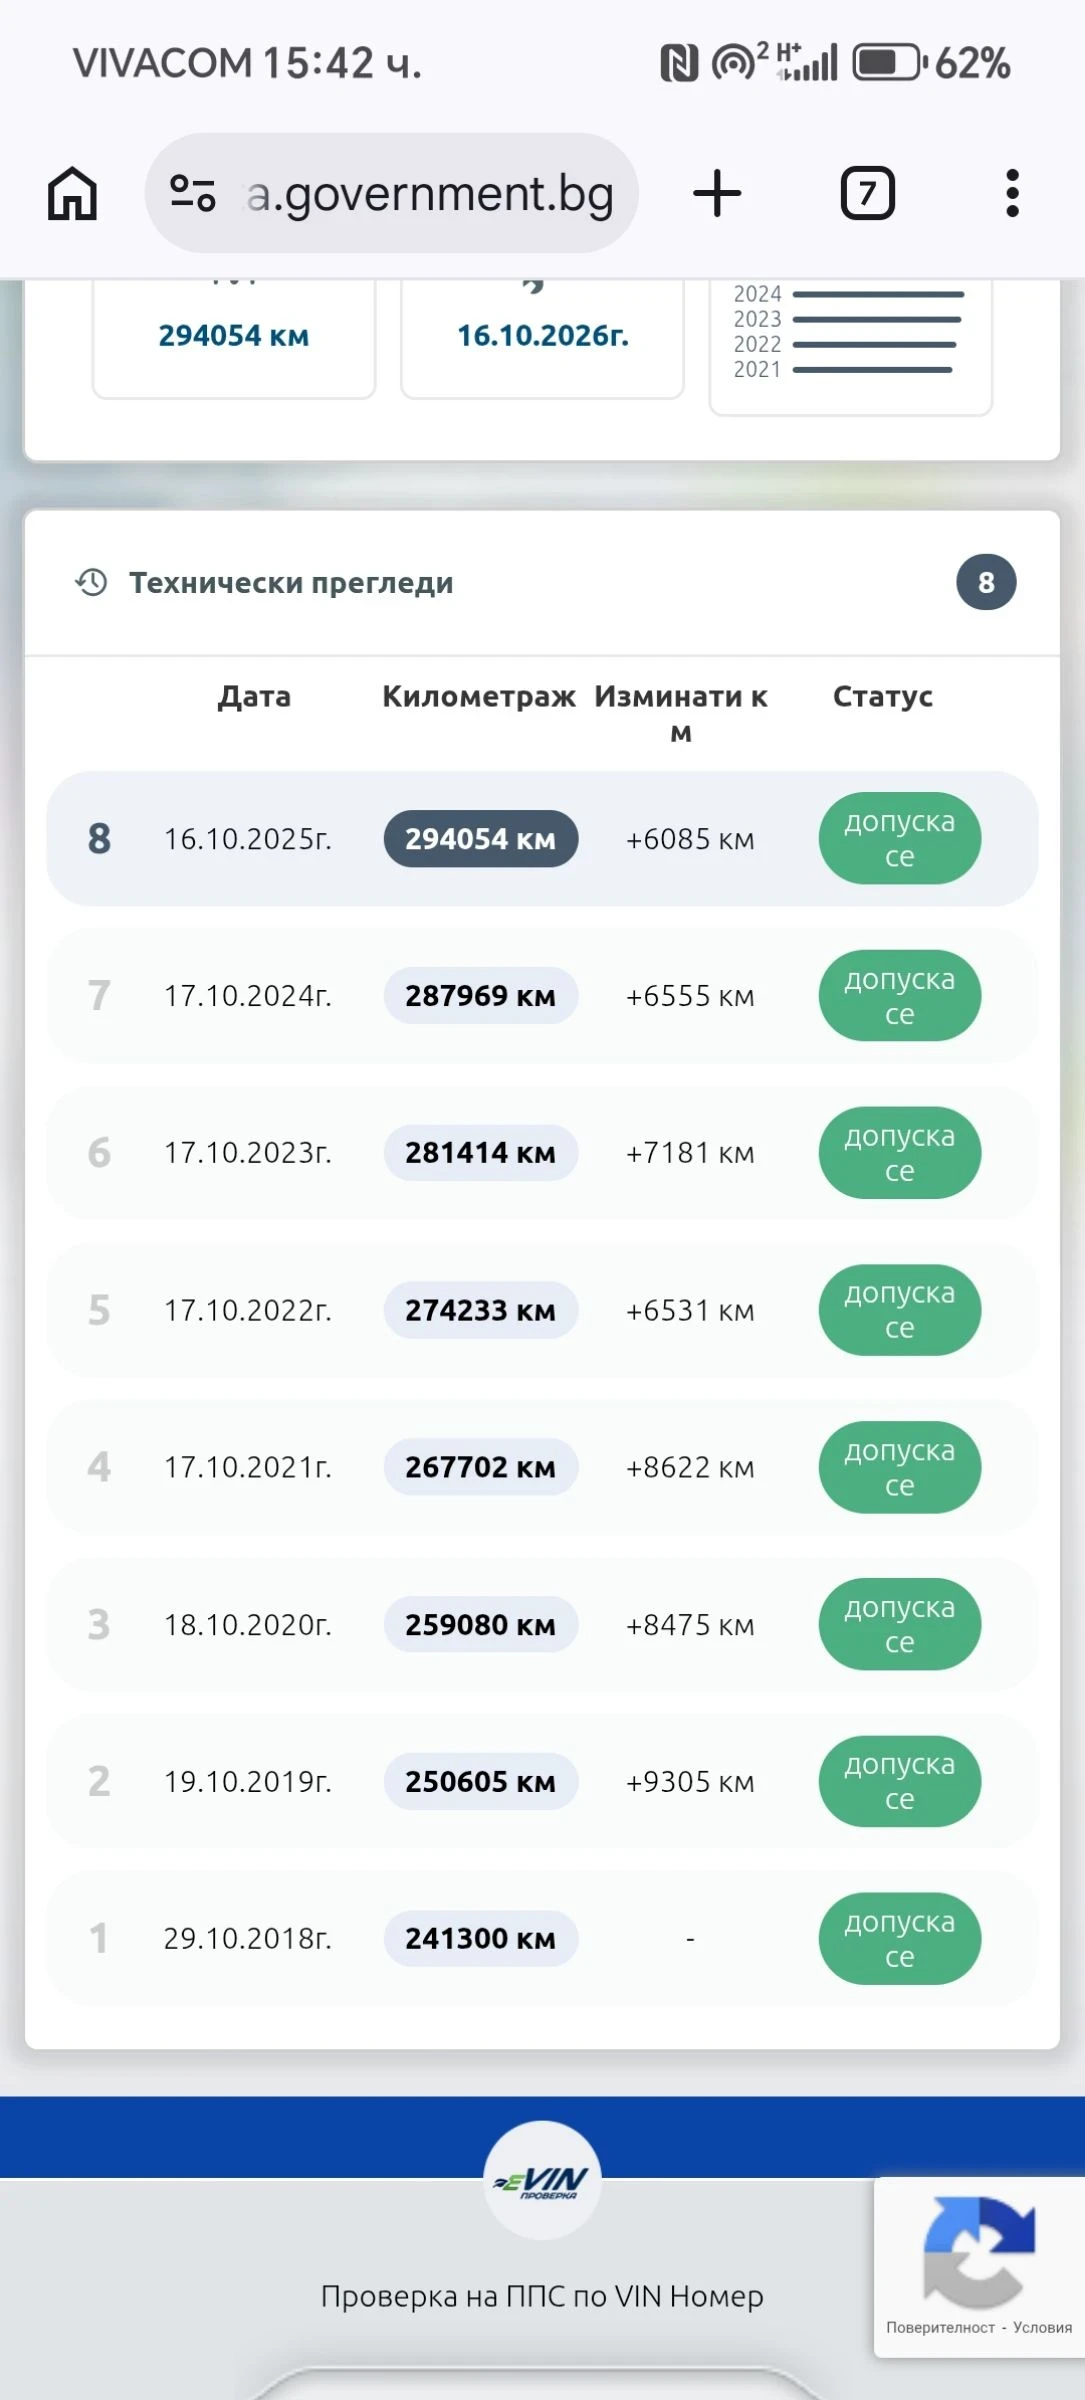Image resolution: width=1085 pixels, height=2400 pixels.
Task: Tap the 294054 км mileage badge in the table
Action: click(x=480, y=839)
